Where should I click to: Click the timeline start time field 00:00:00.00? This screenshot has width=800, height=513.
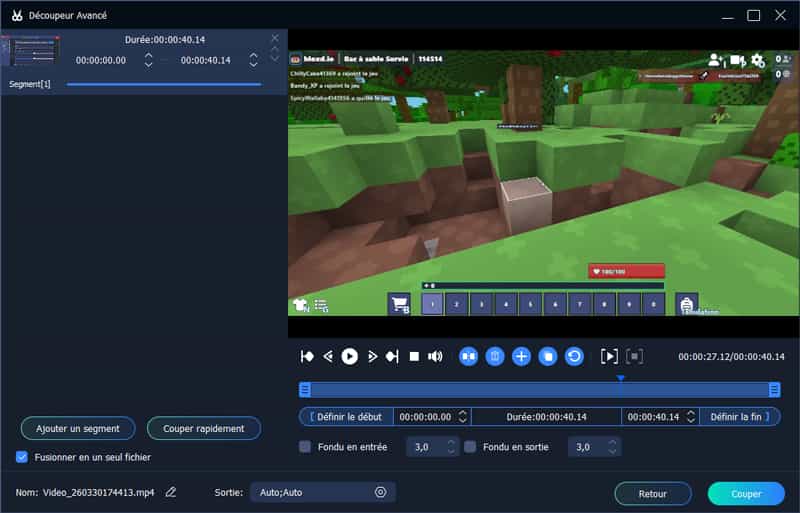click(x=426, y=417)
